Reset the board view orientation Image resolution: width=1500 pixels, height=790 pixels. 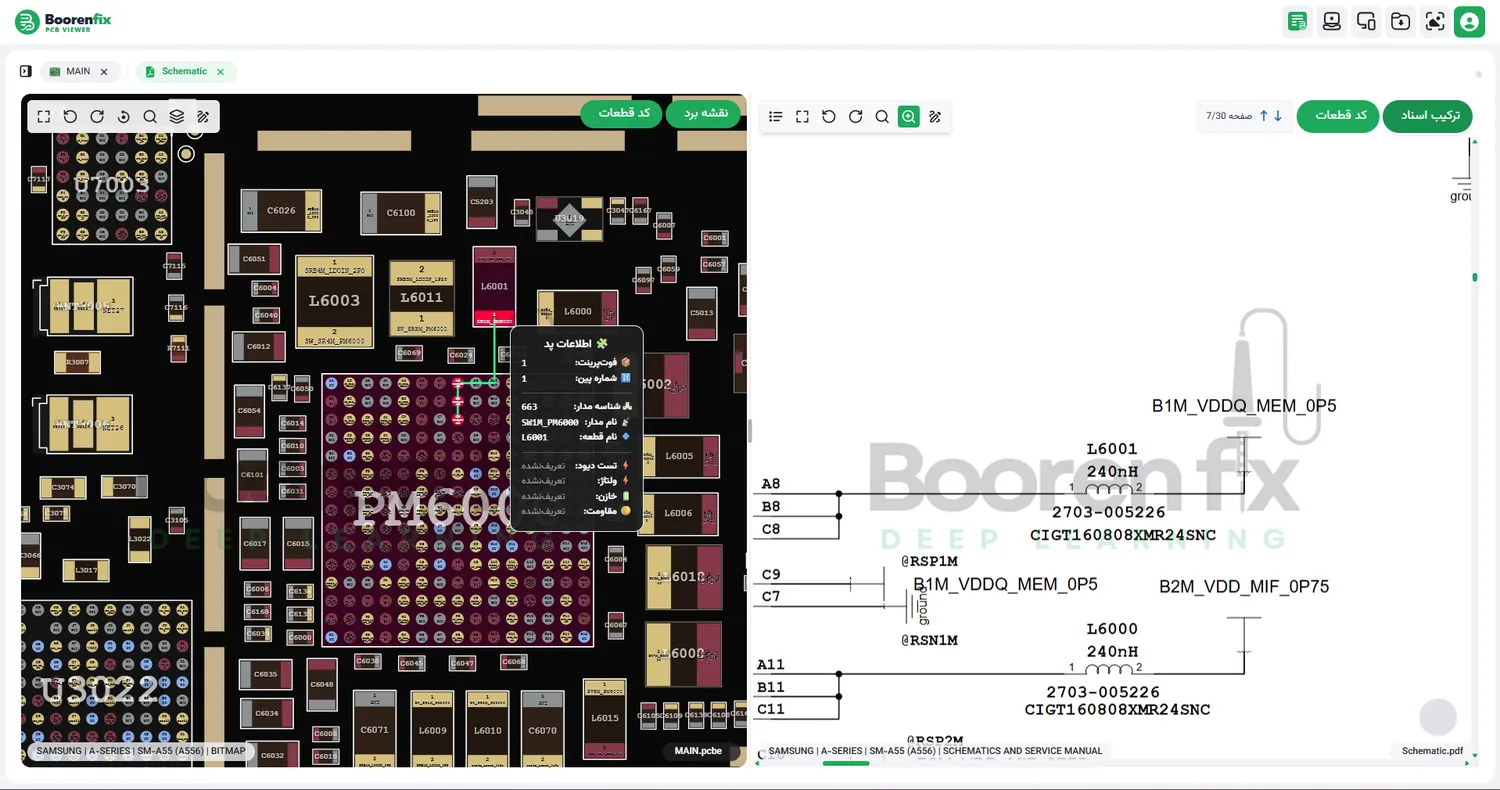123,117
